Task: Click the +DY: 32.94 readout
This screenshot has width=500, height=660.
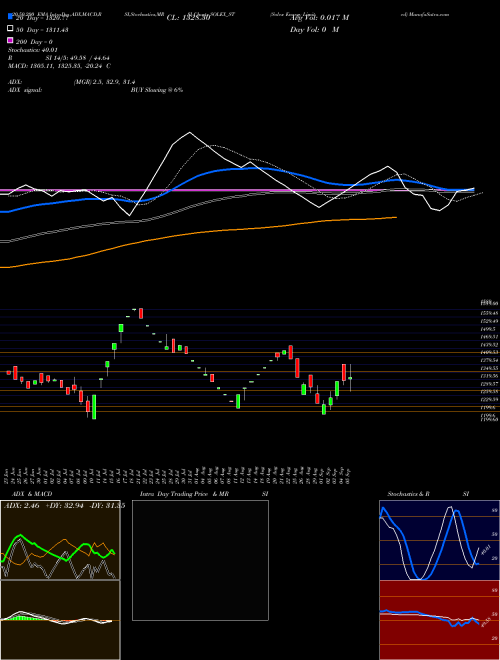Action: pos(64,506)
